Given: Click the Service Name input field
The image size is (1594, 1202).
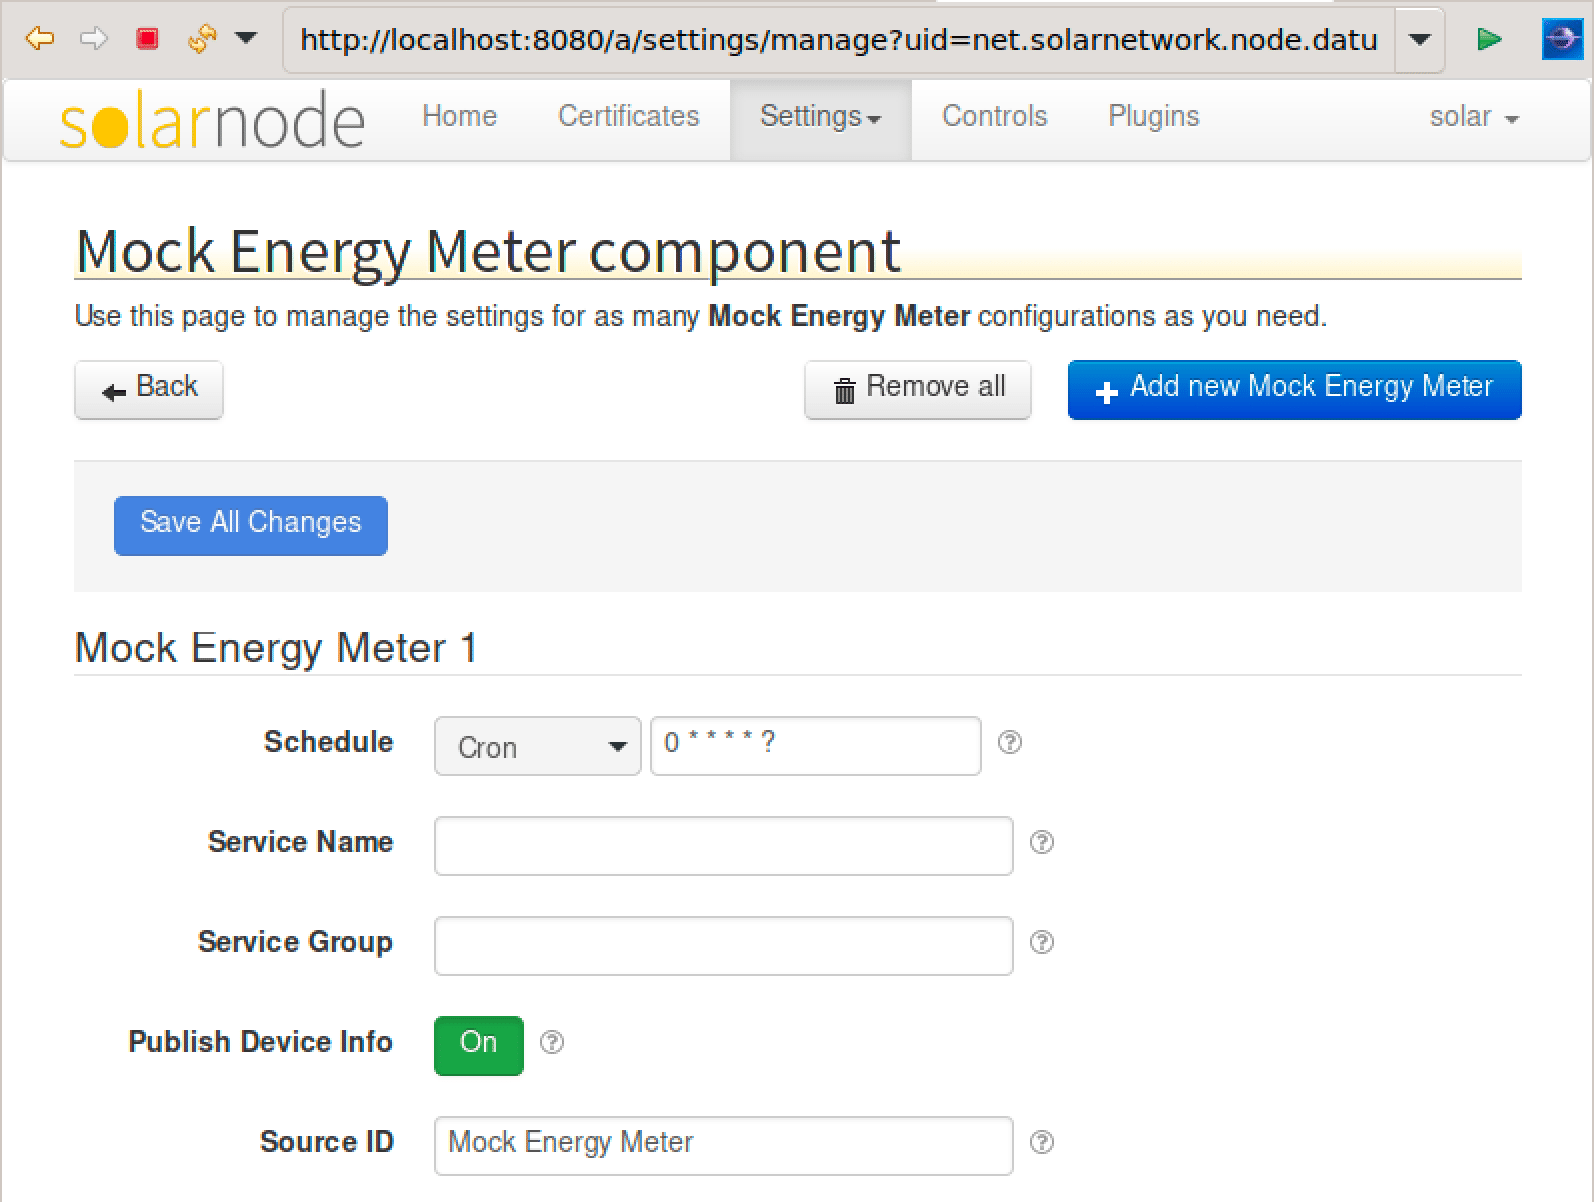Looking at the screenshot, I should [x=724, y=846].
